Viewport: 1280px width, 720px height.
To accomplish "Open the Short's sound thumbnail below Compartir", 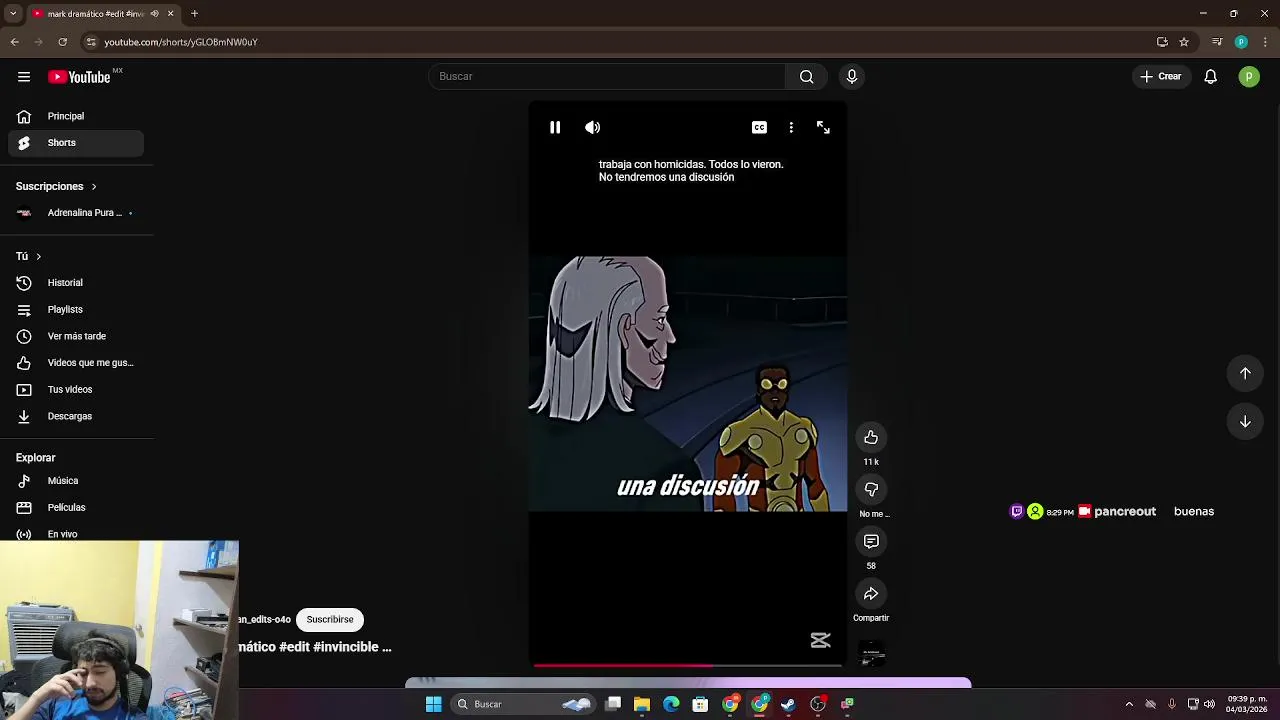I will pyautogui.click(x=872, y=654).
